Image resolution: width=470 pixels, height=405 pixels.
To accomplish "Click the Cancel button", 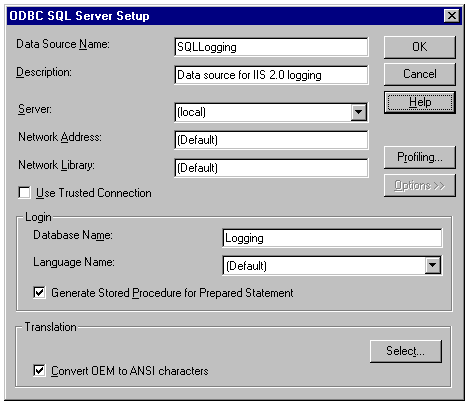I will [419, 74].
